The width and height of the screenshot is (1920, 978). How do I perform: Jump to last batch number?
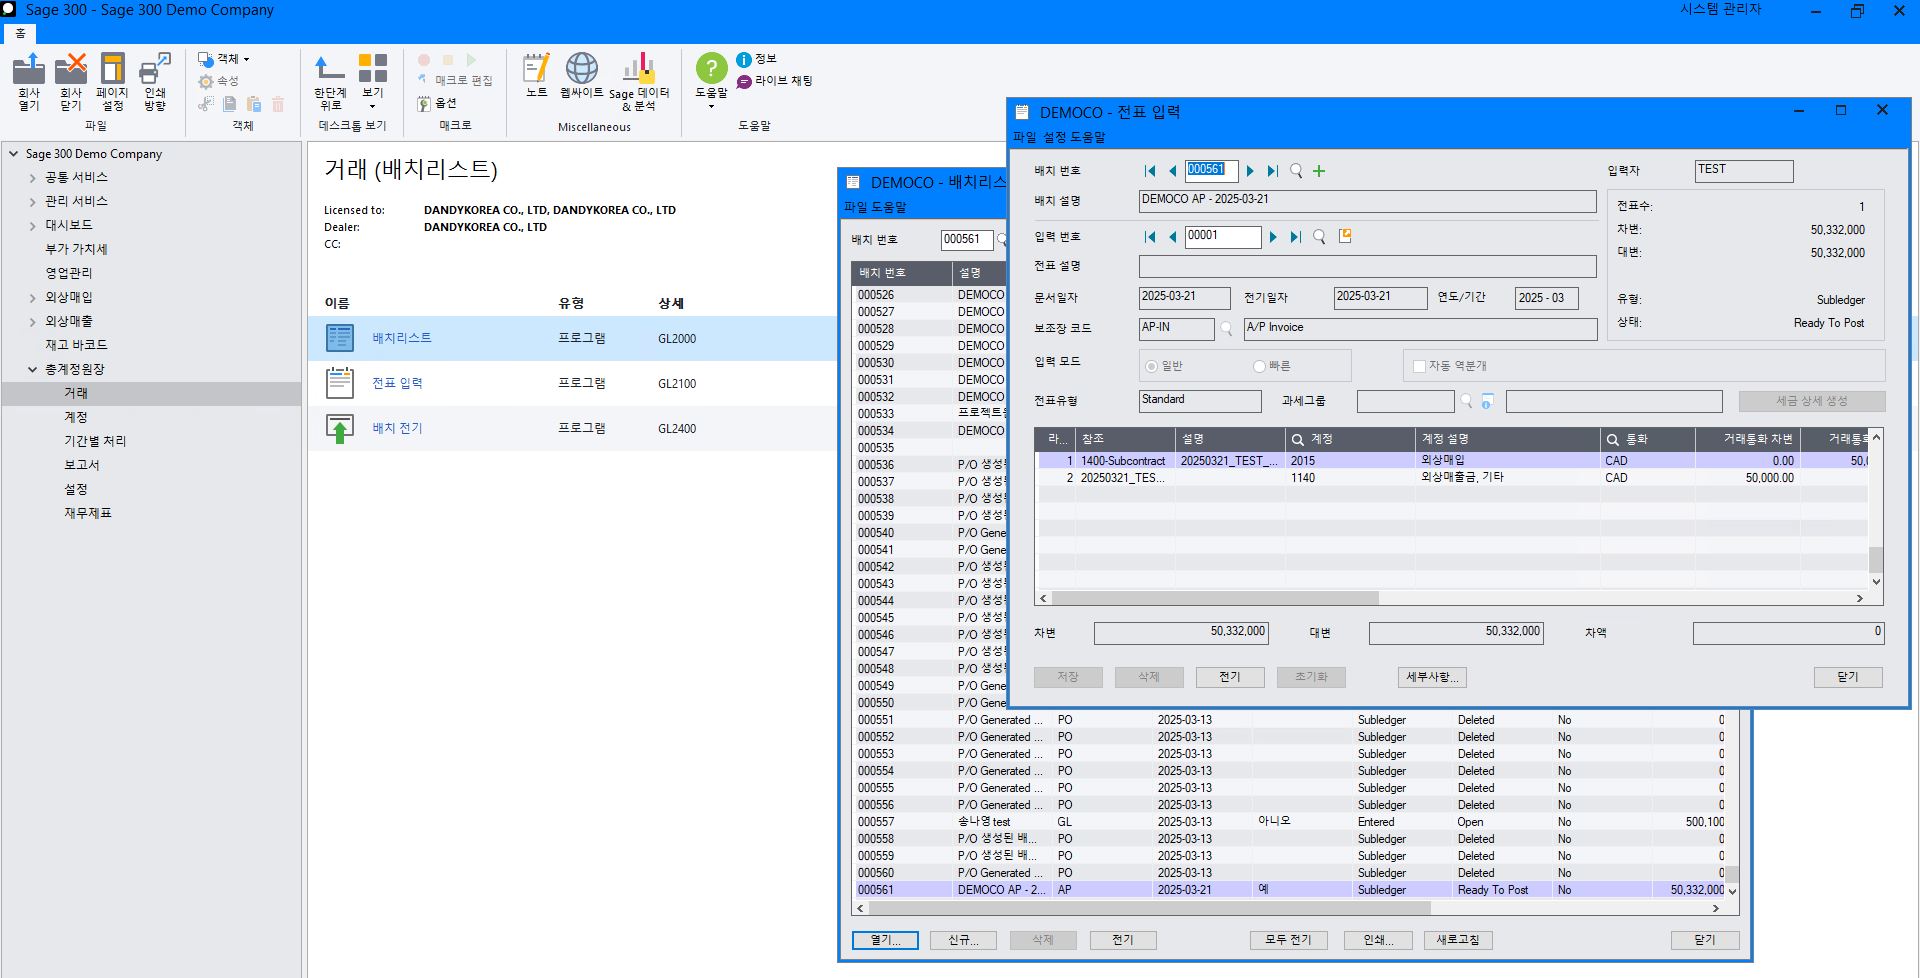coord(1272,171)
